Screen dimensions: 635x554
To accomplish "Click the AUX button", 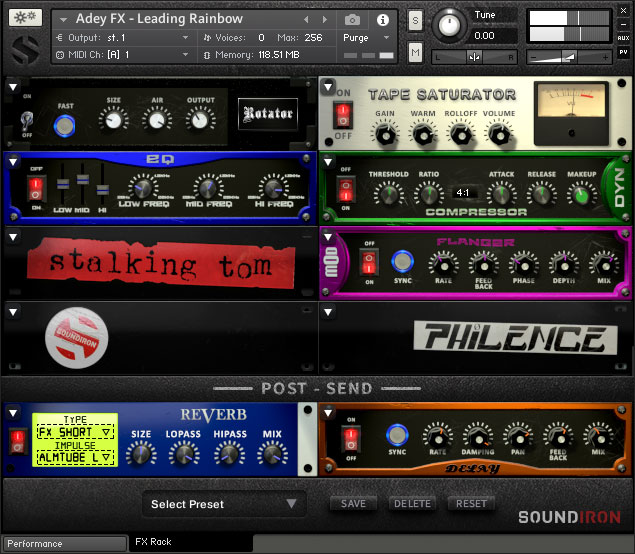I will [x=623, y=38].
